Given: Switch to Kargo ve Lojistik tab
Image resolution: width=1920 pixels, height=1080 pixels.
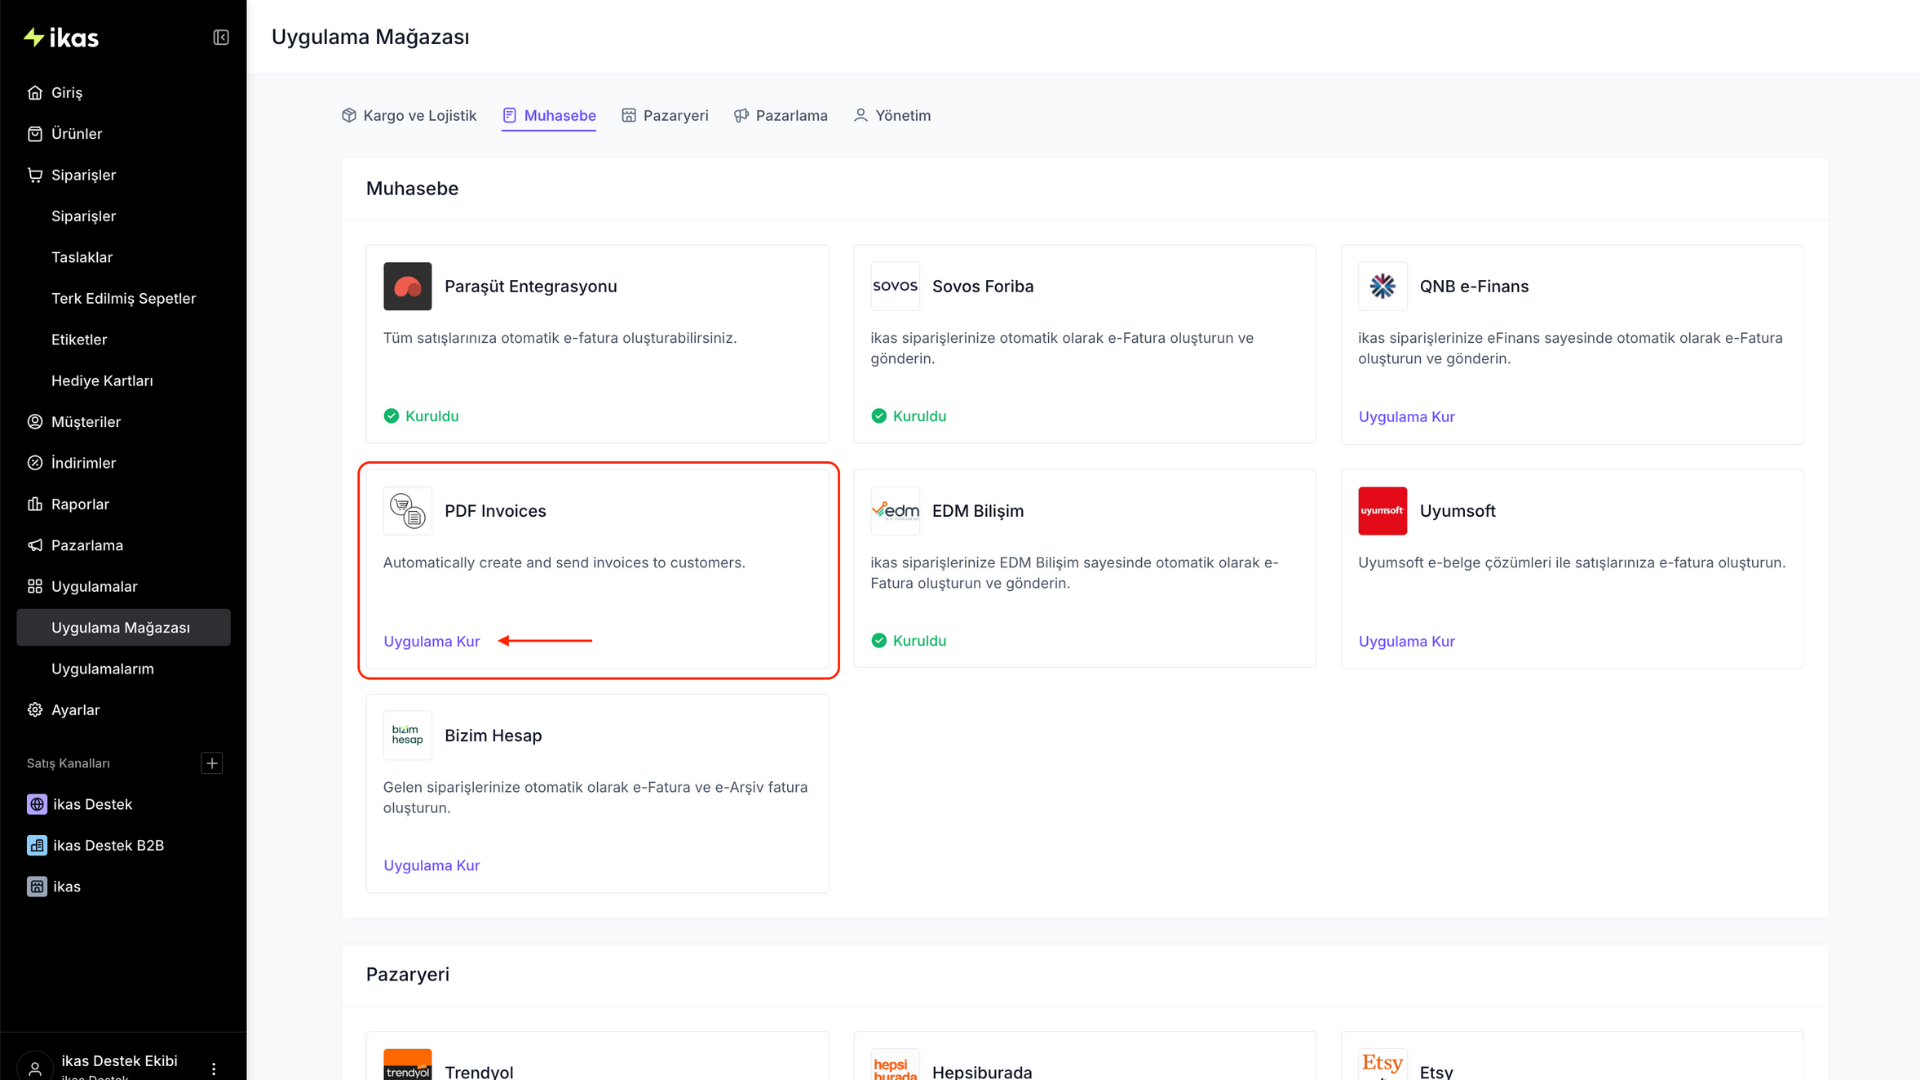Looking at the screenshot, I should pyautogui.click(x=409, y=116).
